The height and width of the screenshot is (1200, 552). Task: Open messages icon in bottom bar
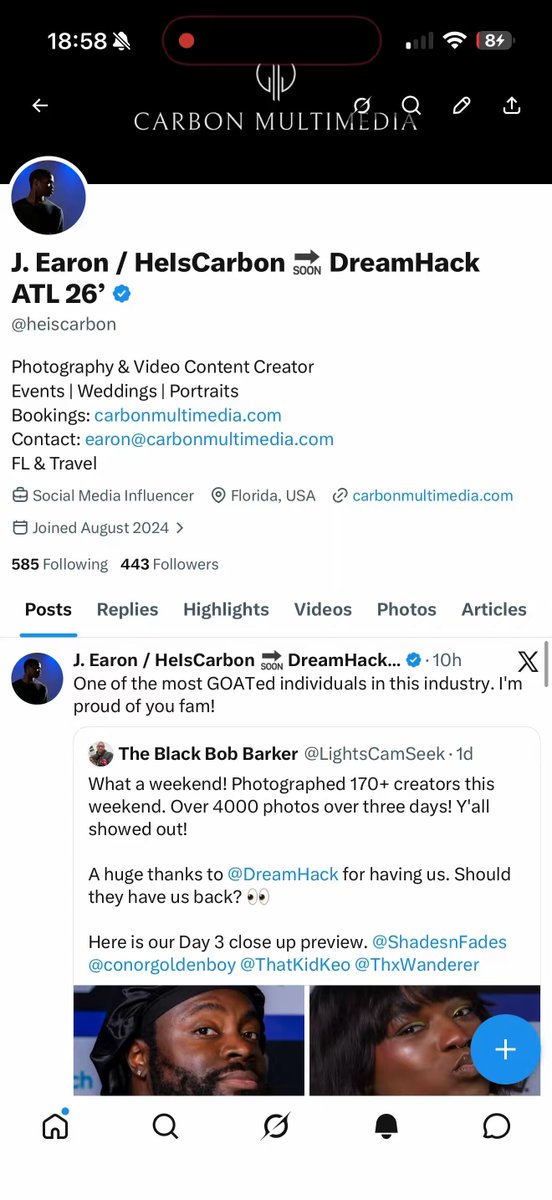(x=496, y=1126)
